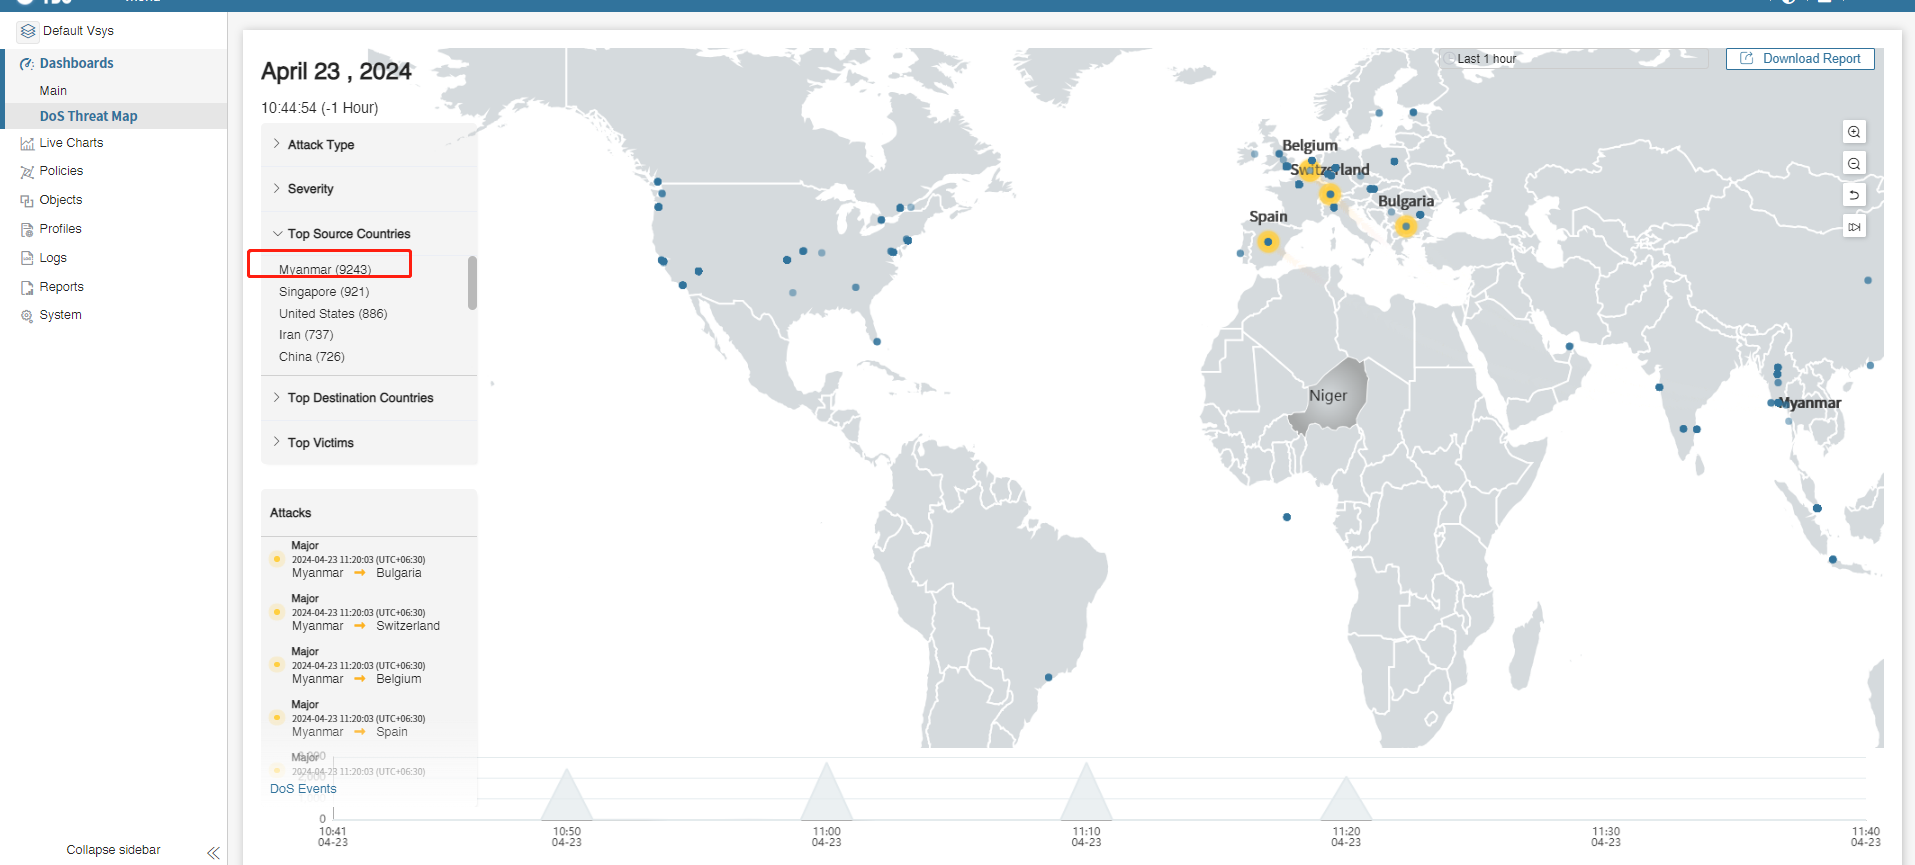Click the Default Vsys layers icon

click(x=28, y=31)
